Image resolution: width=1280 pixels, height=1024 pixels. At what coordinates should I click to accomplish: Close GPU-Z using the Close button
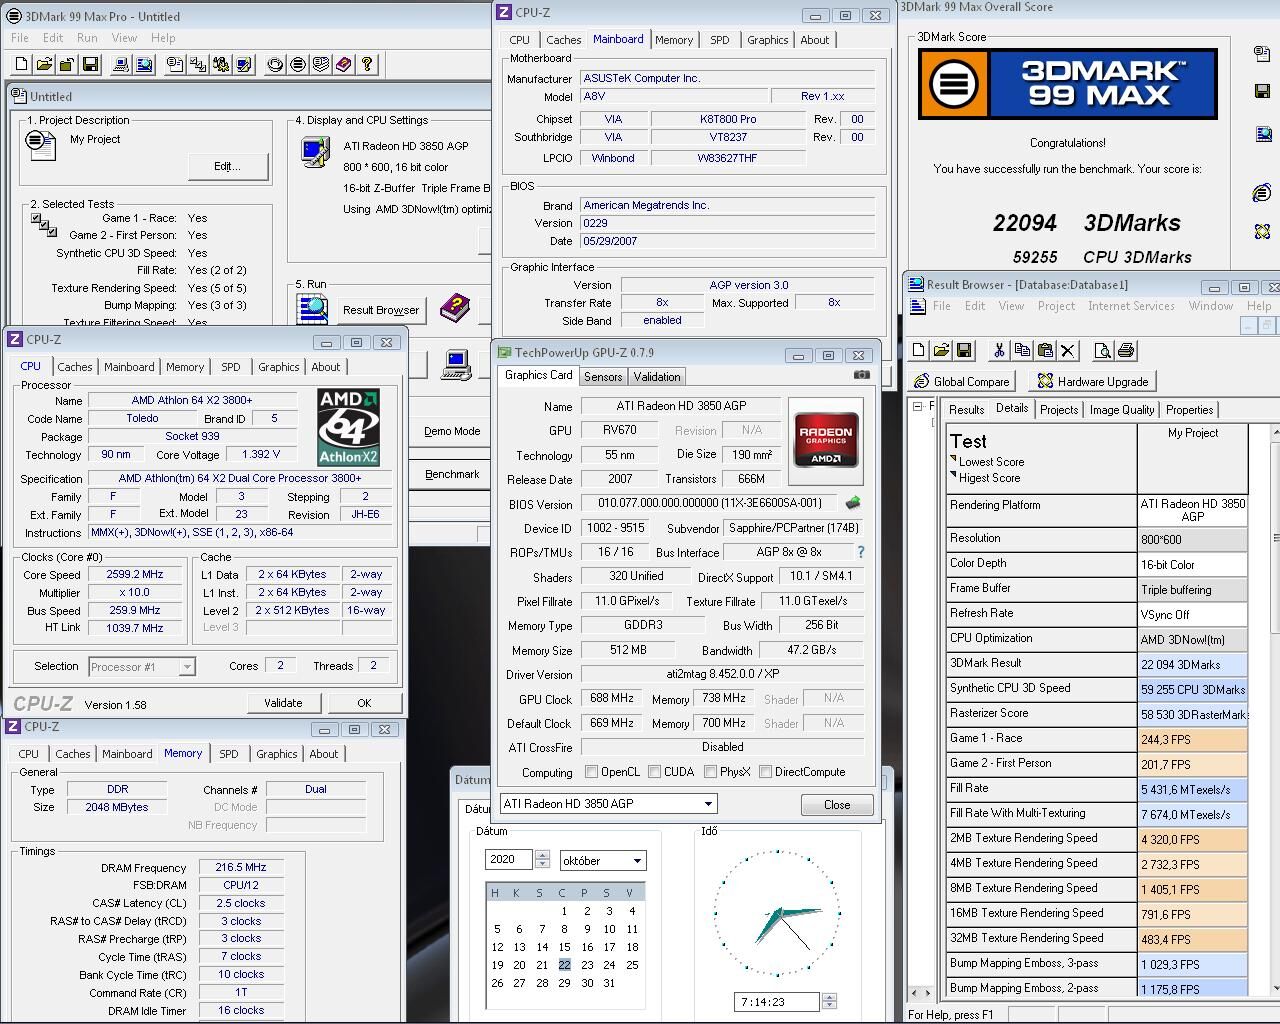(x=837, y=805)
